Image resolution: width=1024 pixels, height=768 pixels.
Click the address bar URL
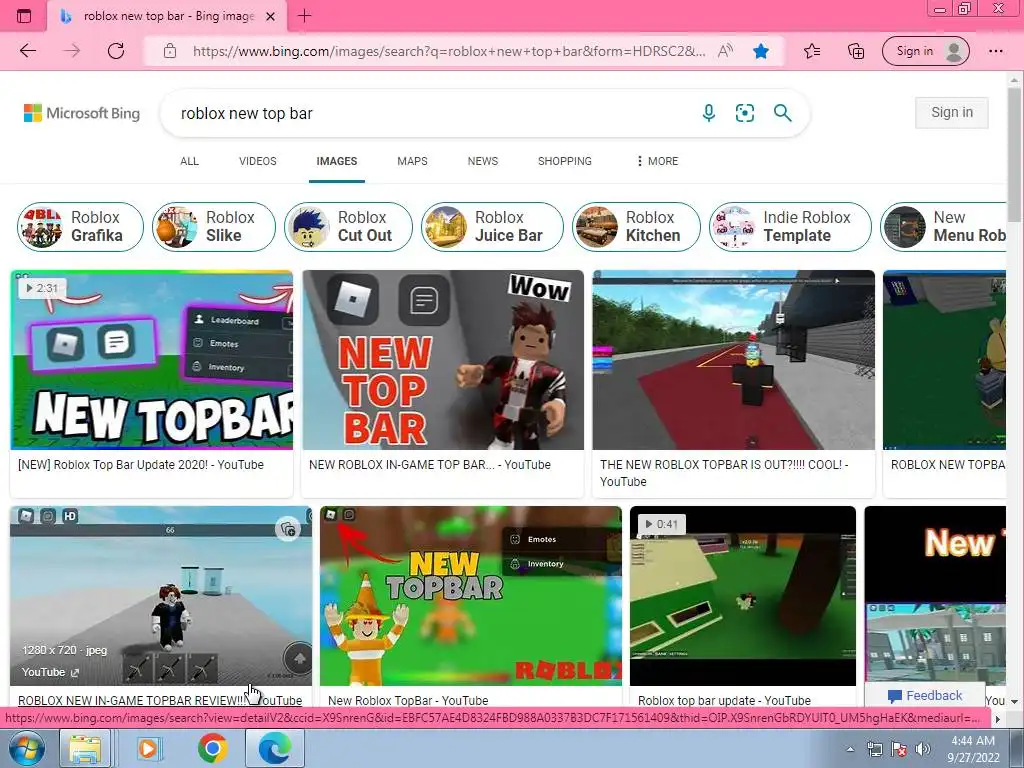(x=449, y=51)
